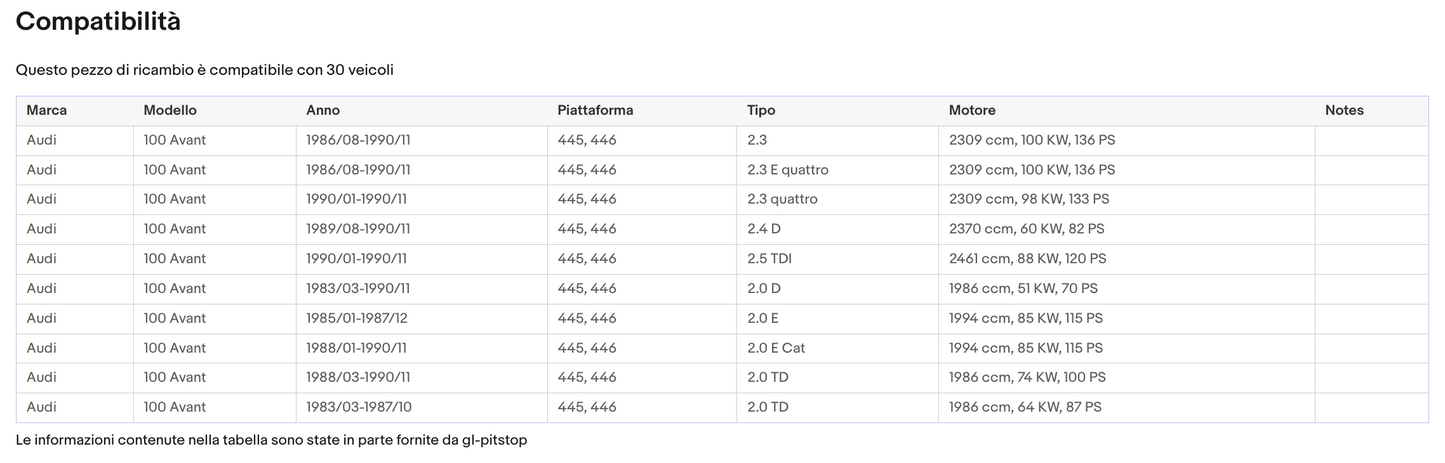This screenshot has height=463, width=1445.
Task: Select the 2370 ccm, 60 KW engine cell
Action: tap(1026, 229)
